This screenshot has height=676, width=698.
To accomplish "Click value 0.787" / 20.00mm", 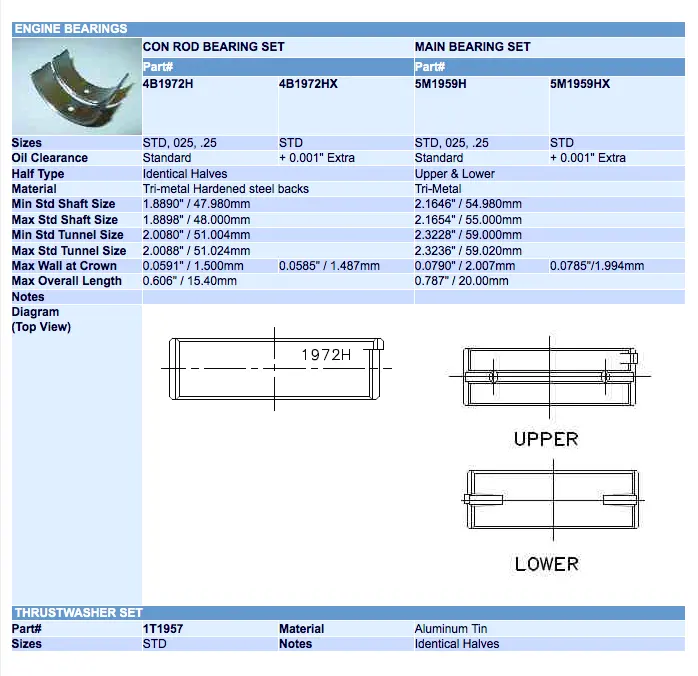I will (x=462, y=281).
